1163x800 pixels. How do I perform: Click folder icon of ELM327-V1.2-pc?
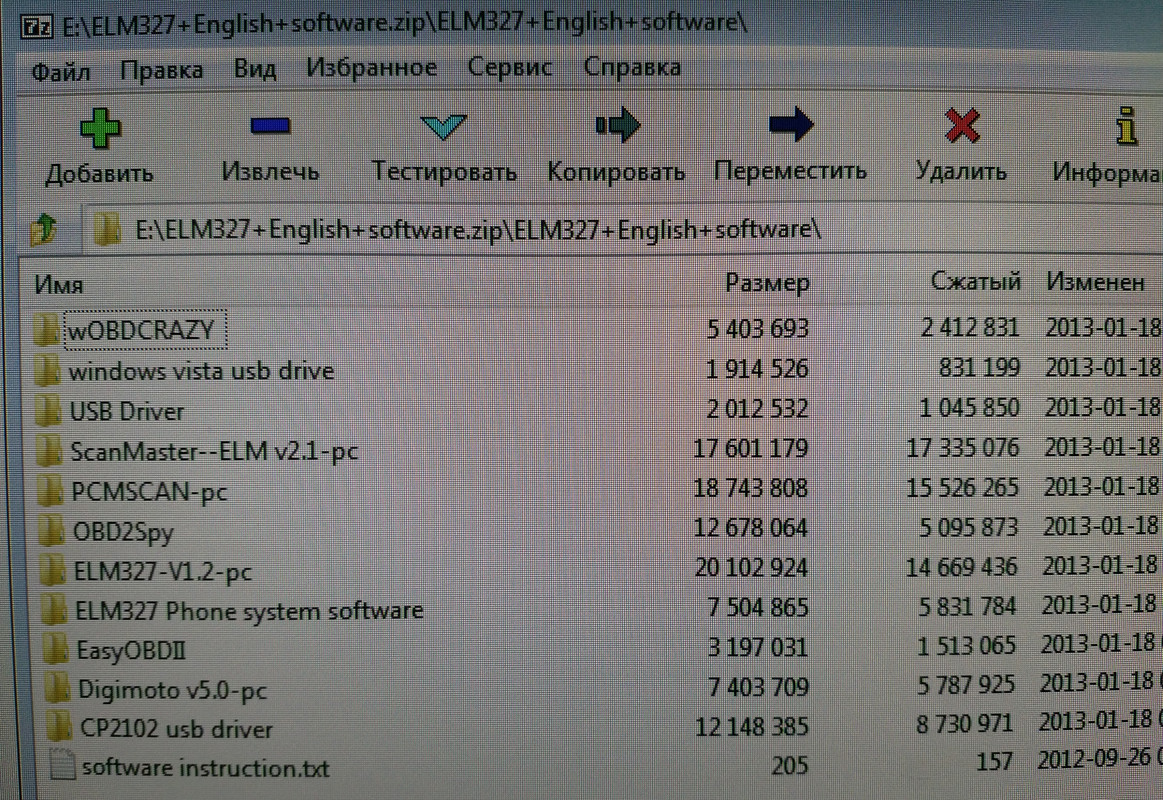[x=53, y=570]
